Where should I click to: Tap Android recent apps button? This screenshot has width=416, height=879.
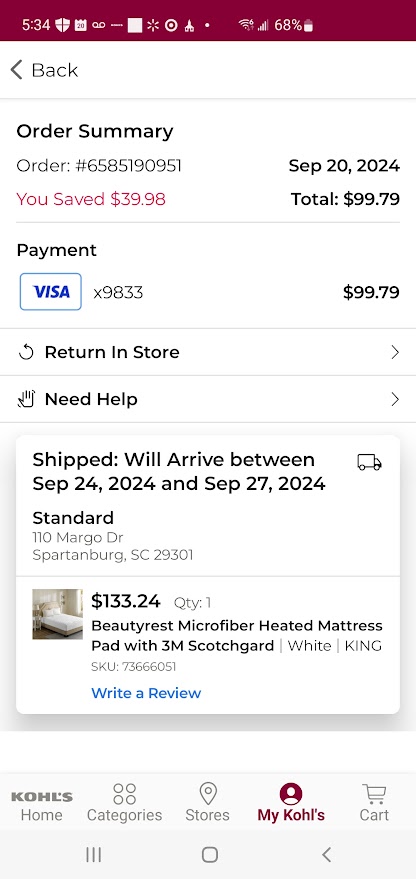[x=94, y=854]
